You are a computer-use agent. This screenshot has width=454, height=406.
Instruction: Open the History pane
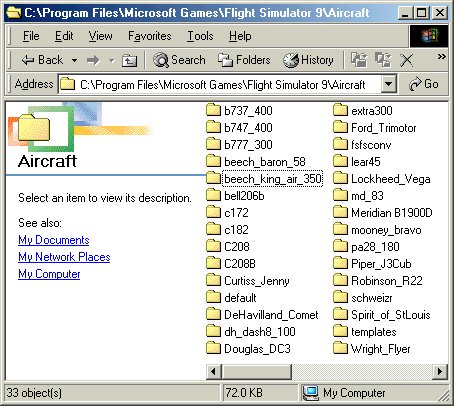tap(308, 60)
